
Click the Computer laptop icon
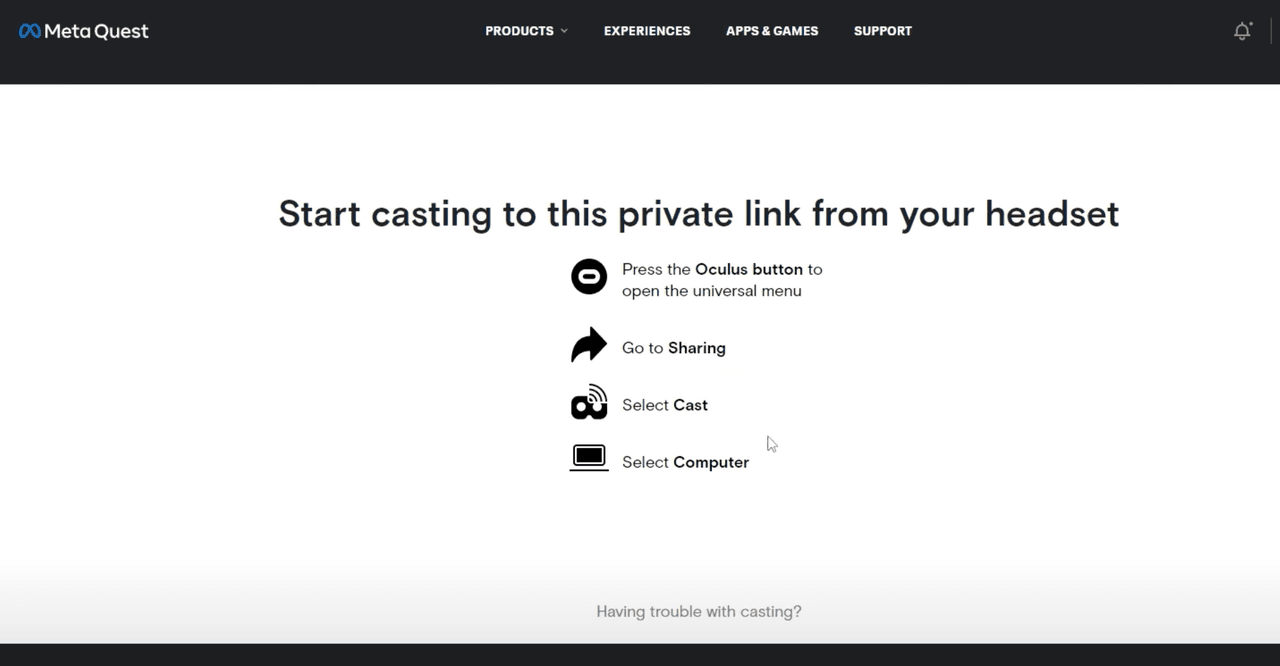[589, 458]
